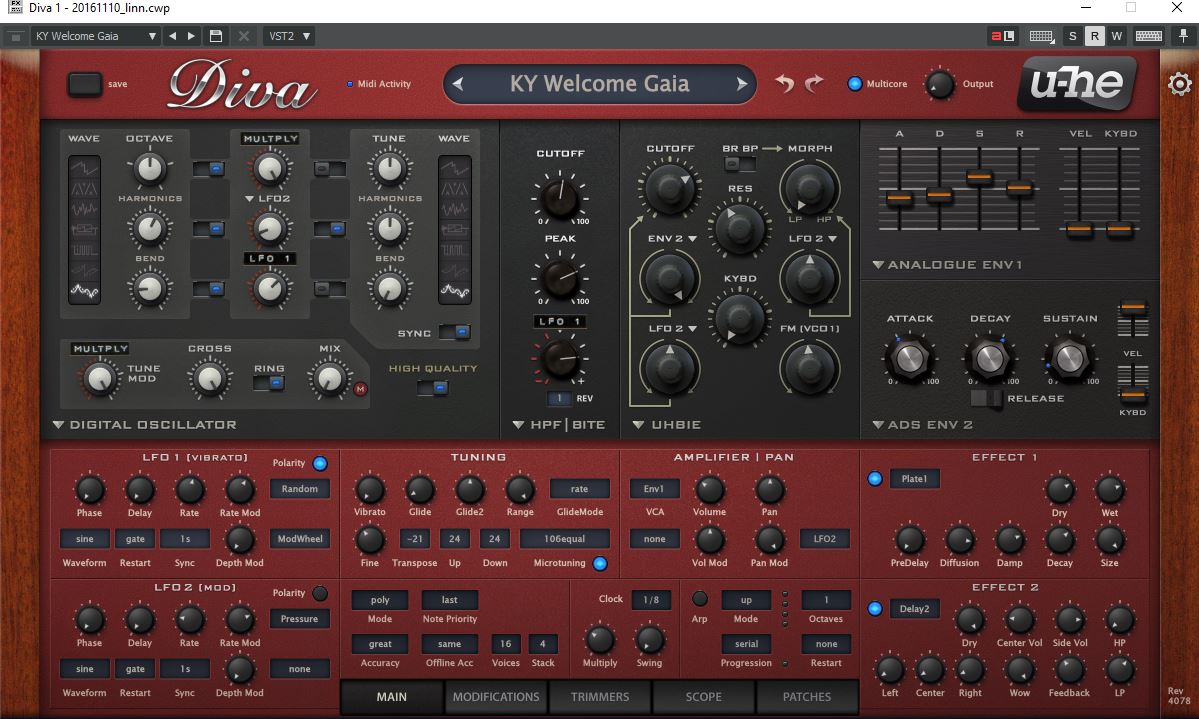The height and width of the screenshot is (719, 1199).
Task: Click the Read automation R button
Action: coord(1095,36)
